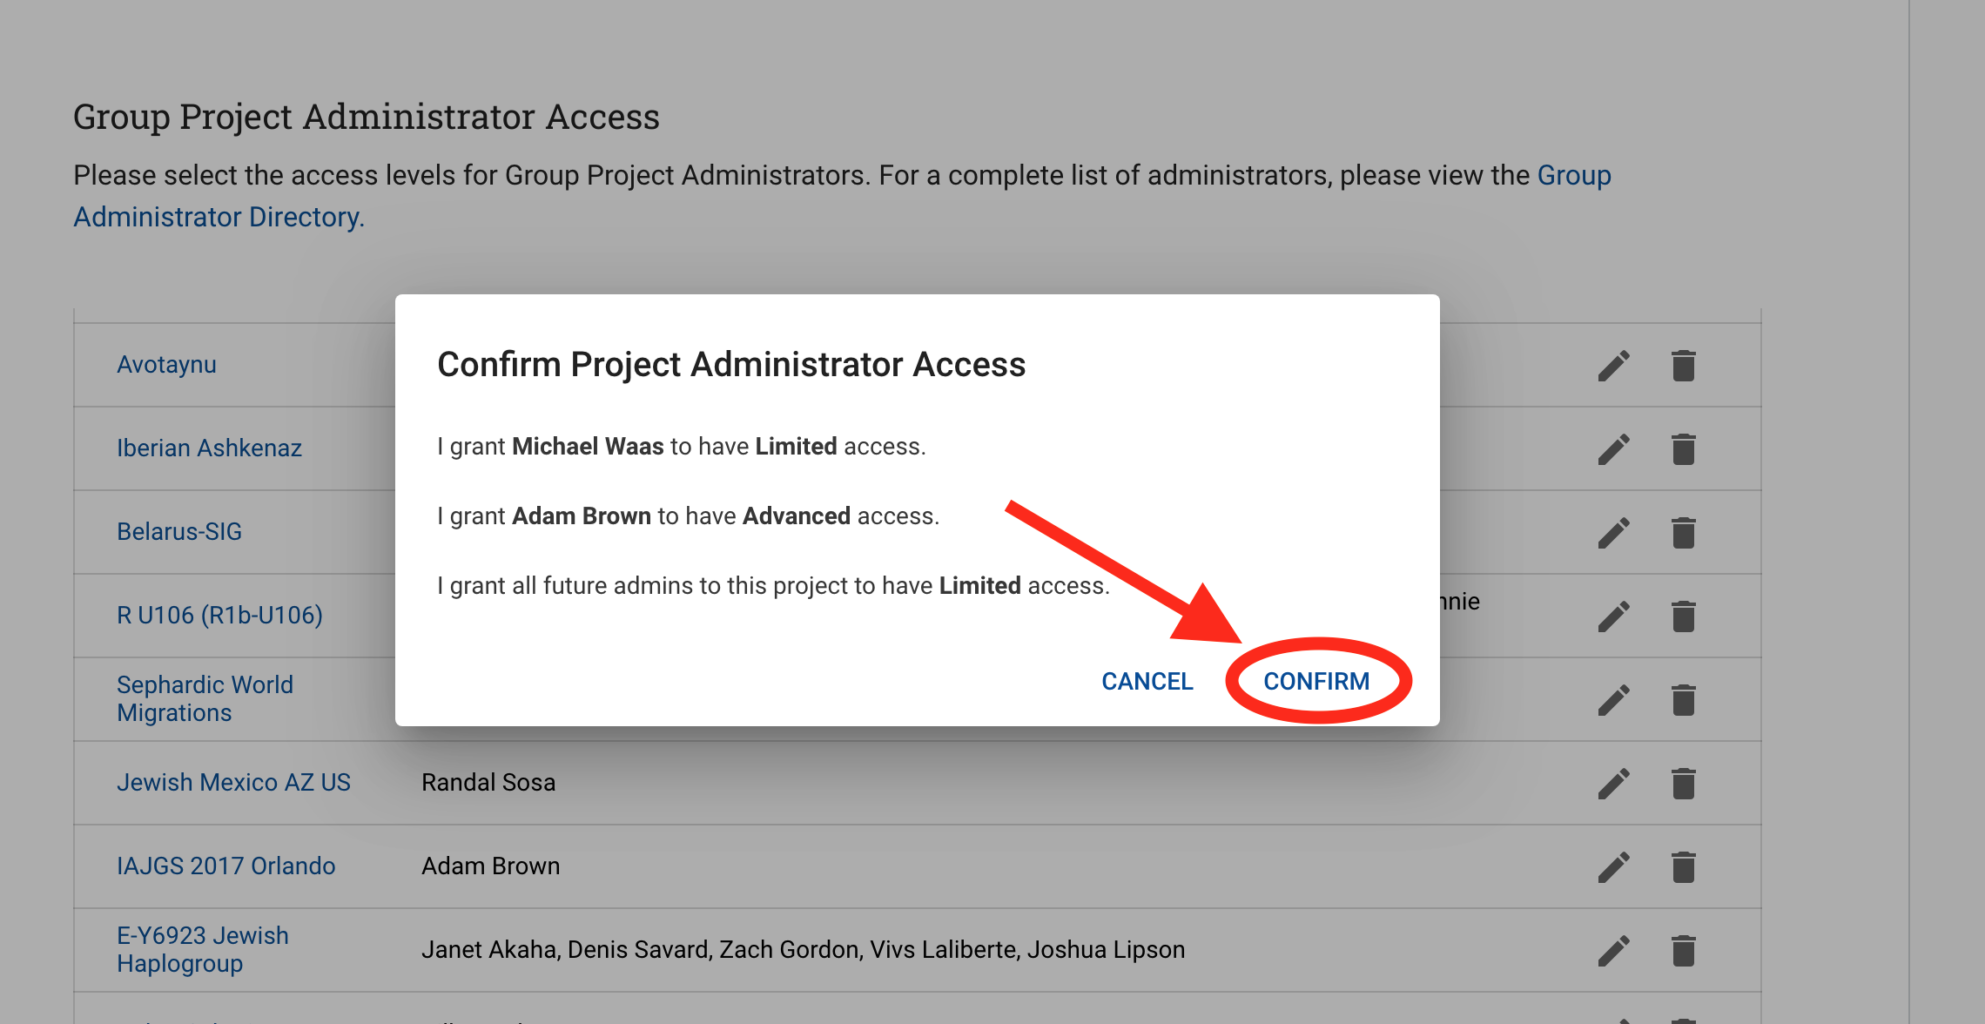Delete the Avotaynu project row

point(1683,366)
